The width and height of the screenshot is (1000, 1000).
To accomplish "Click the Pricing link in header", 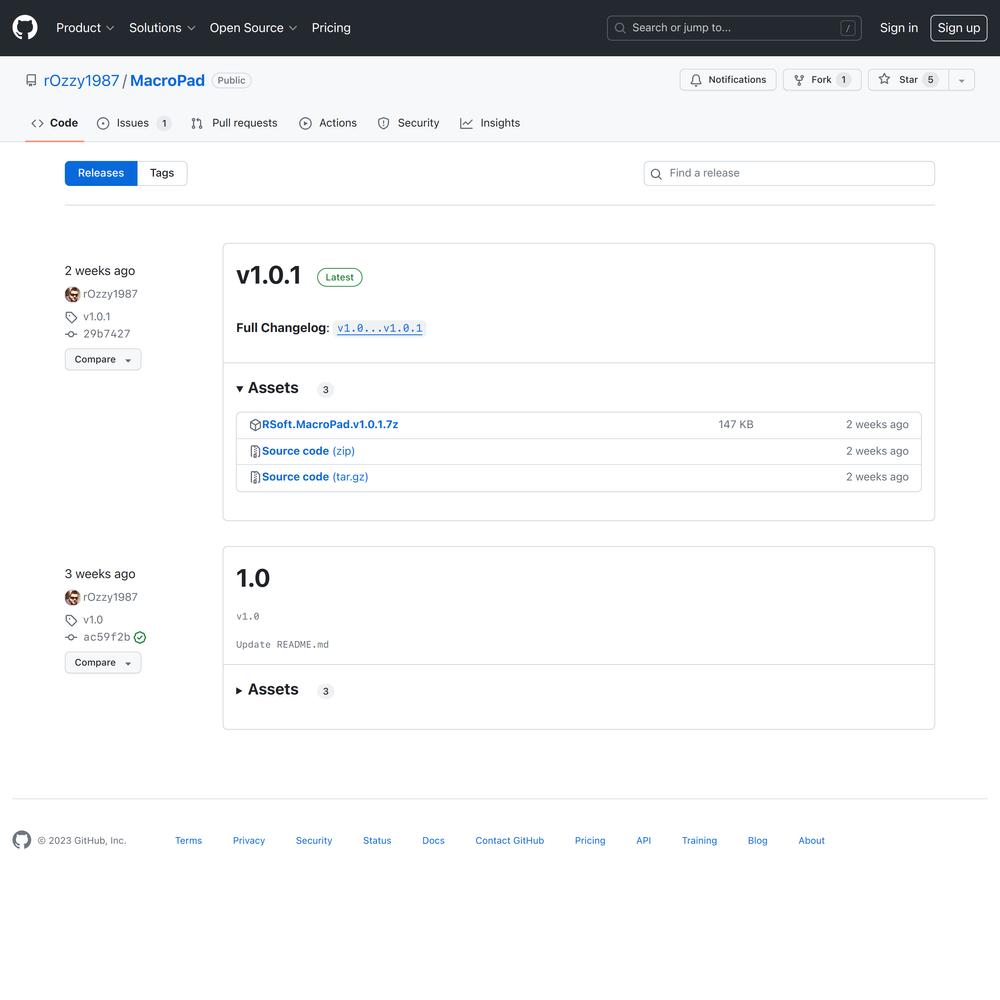I will click(x=331, y=28).
